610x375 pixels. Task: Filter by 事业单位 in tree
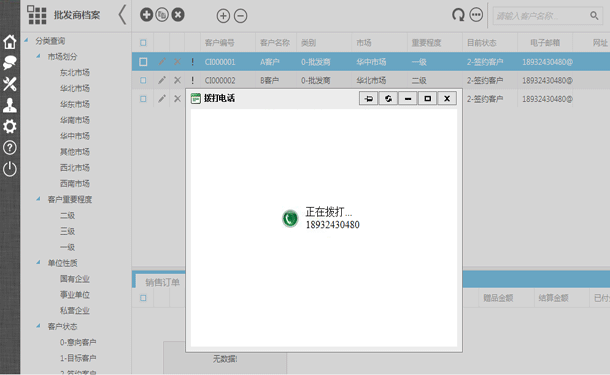pyautogui.click(x=75, y=294)
